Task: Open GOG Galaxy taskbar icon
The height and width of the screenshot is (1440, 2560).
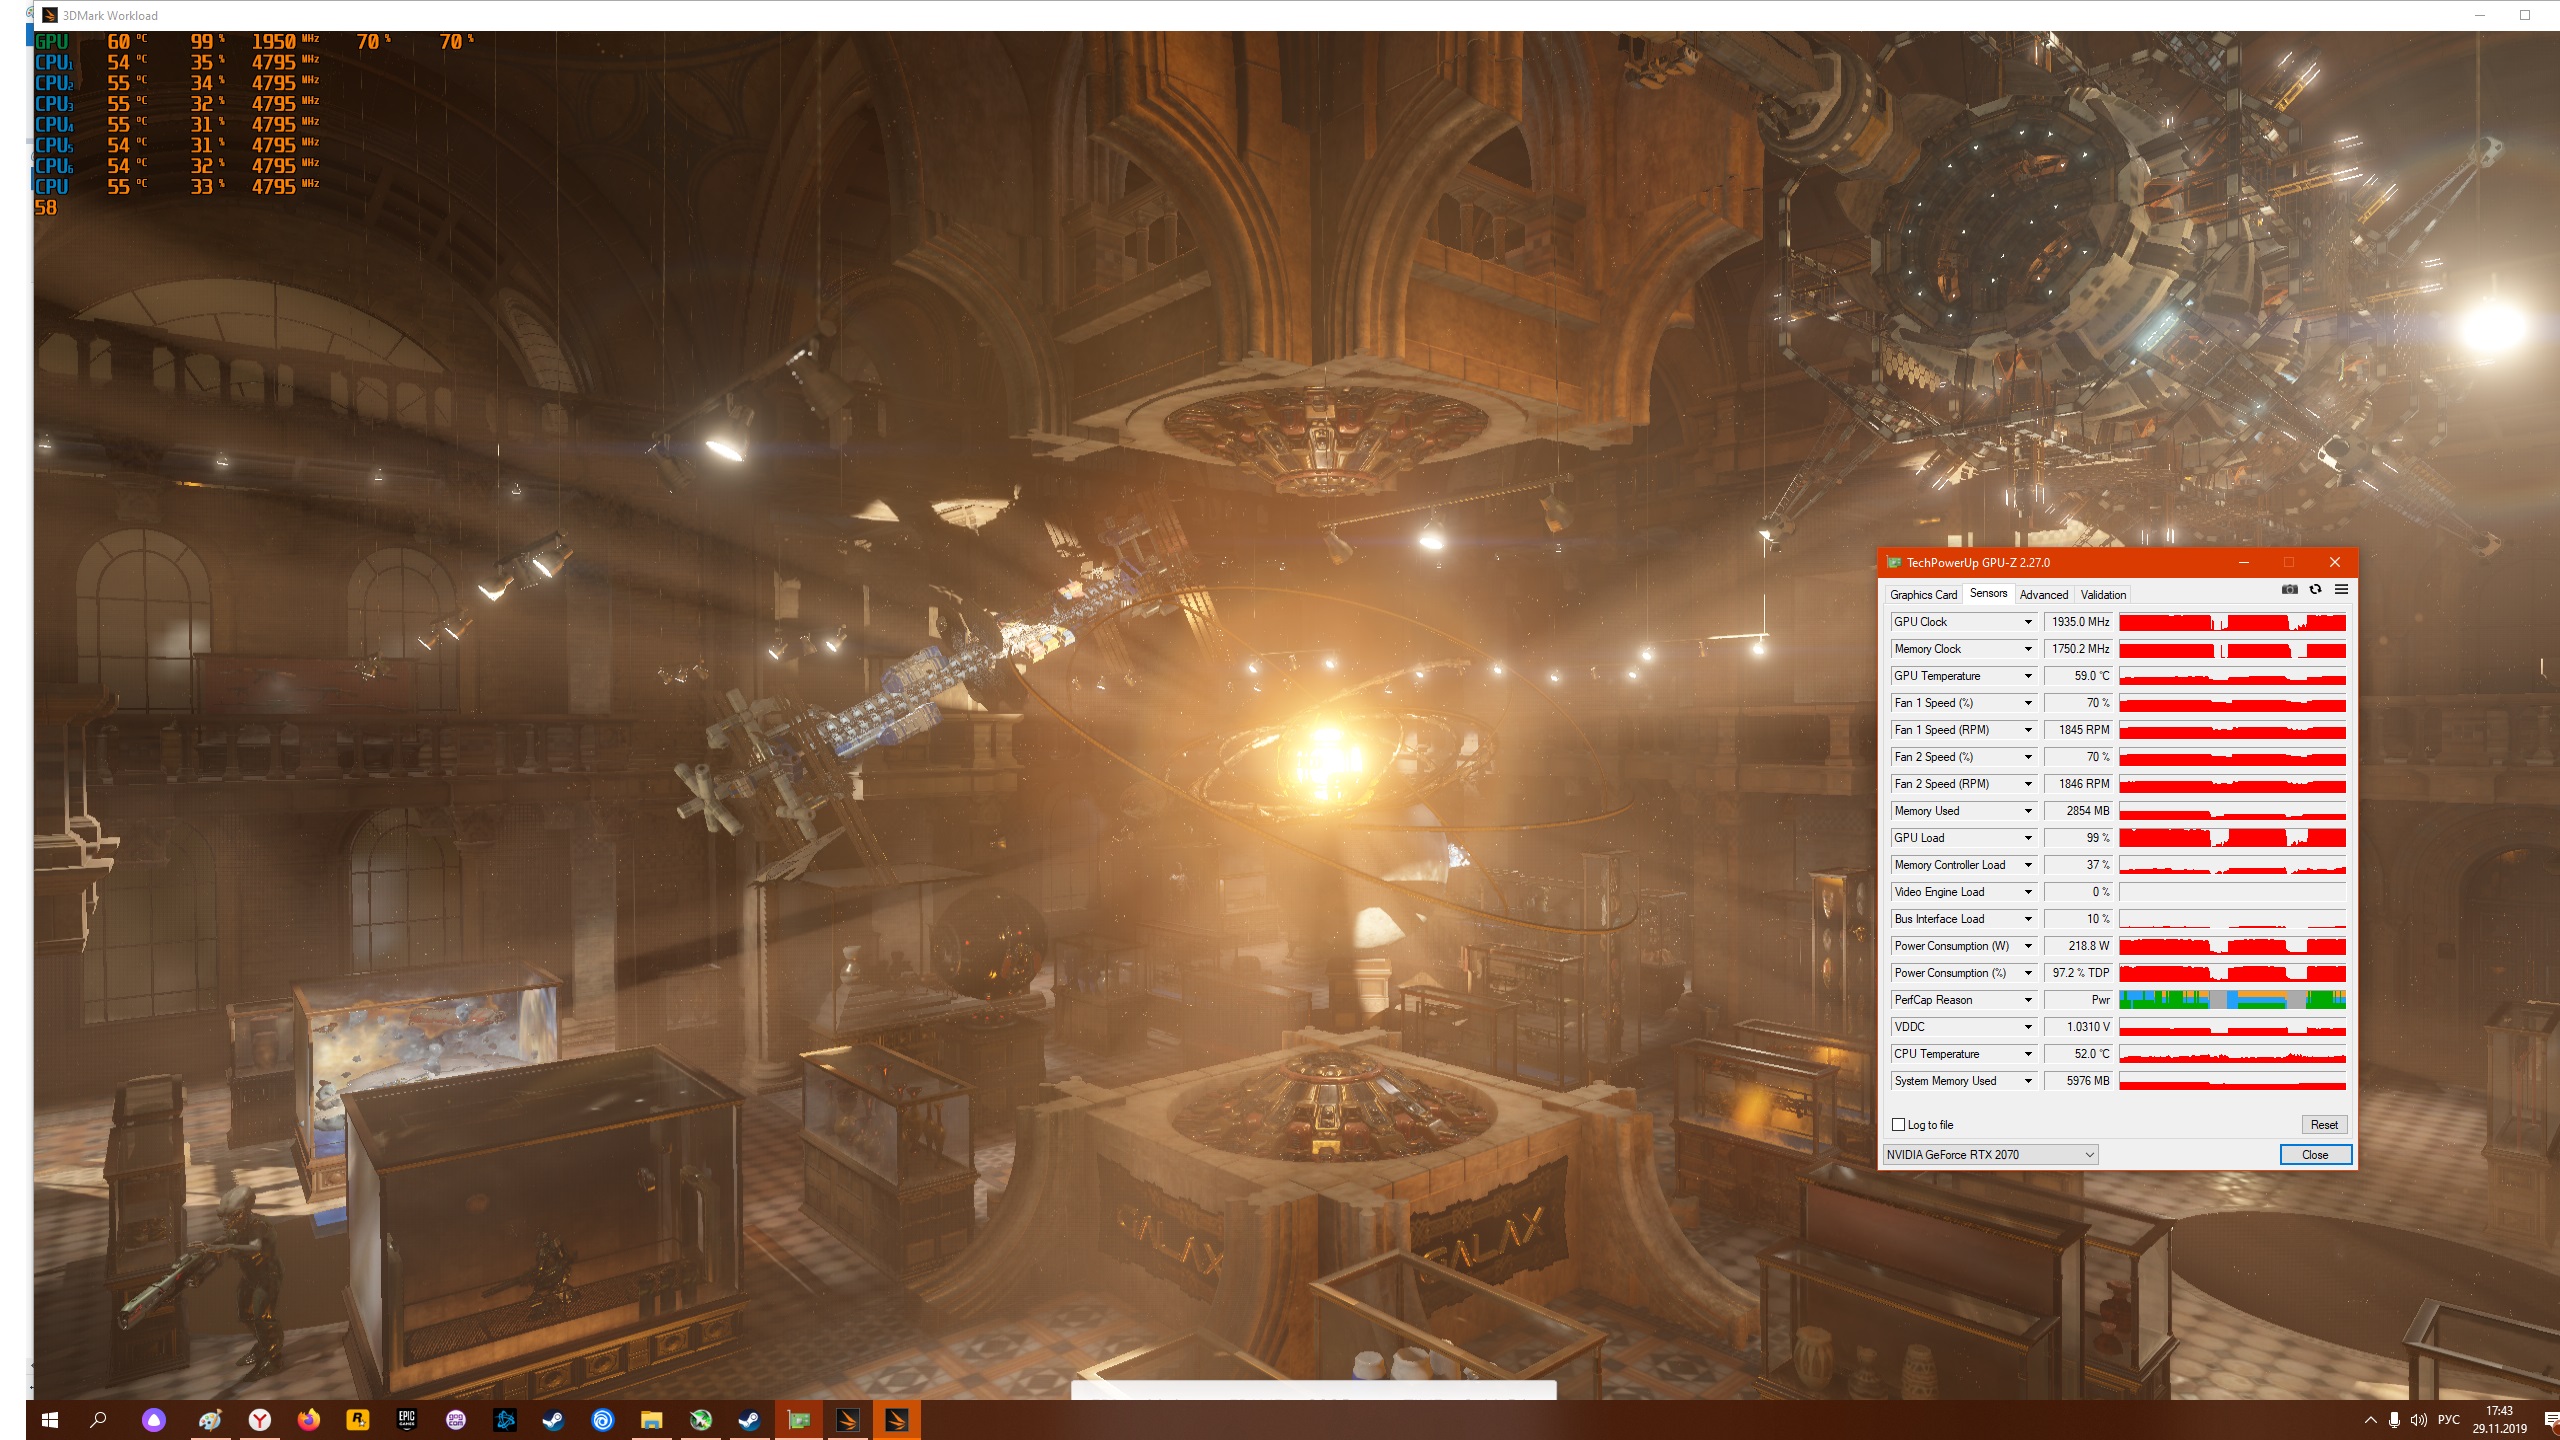Action: coord(456,1419)
